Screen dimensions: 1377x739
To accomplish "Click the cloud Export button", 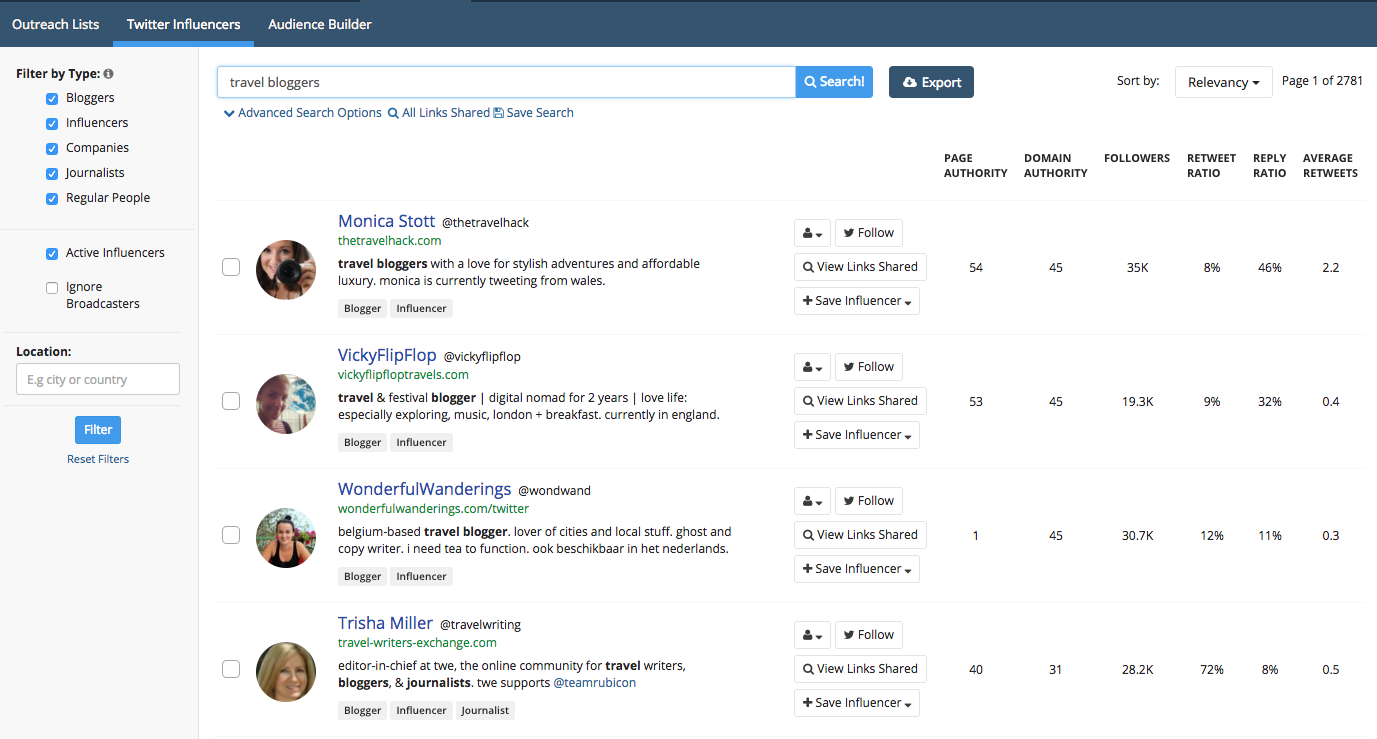I will tap(931, 82).
